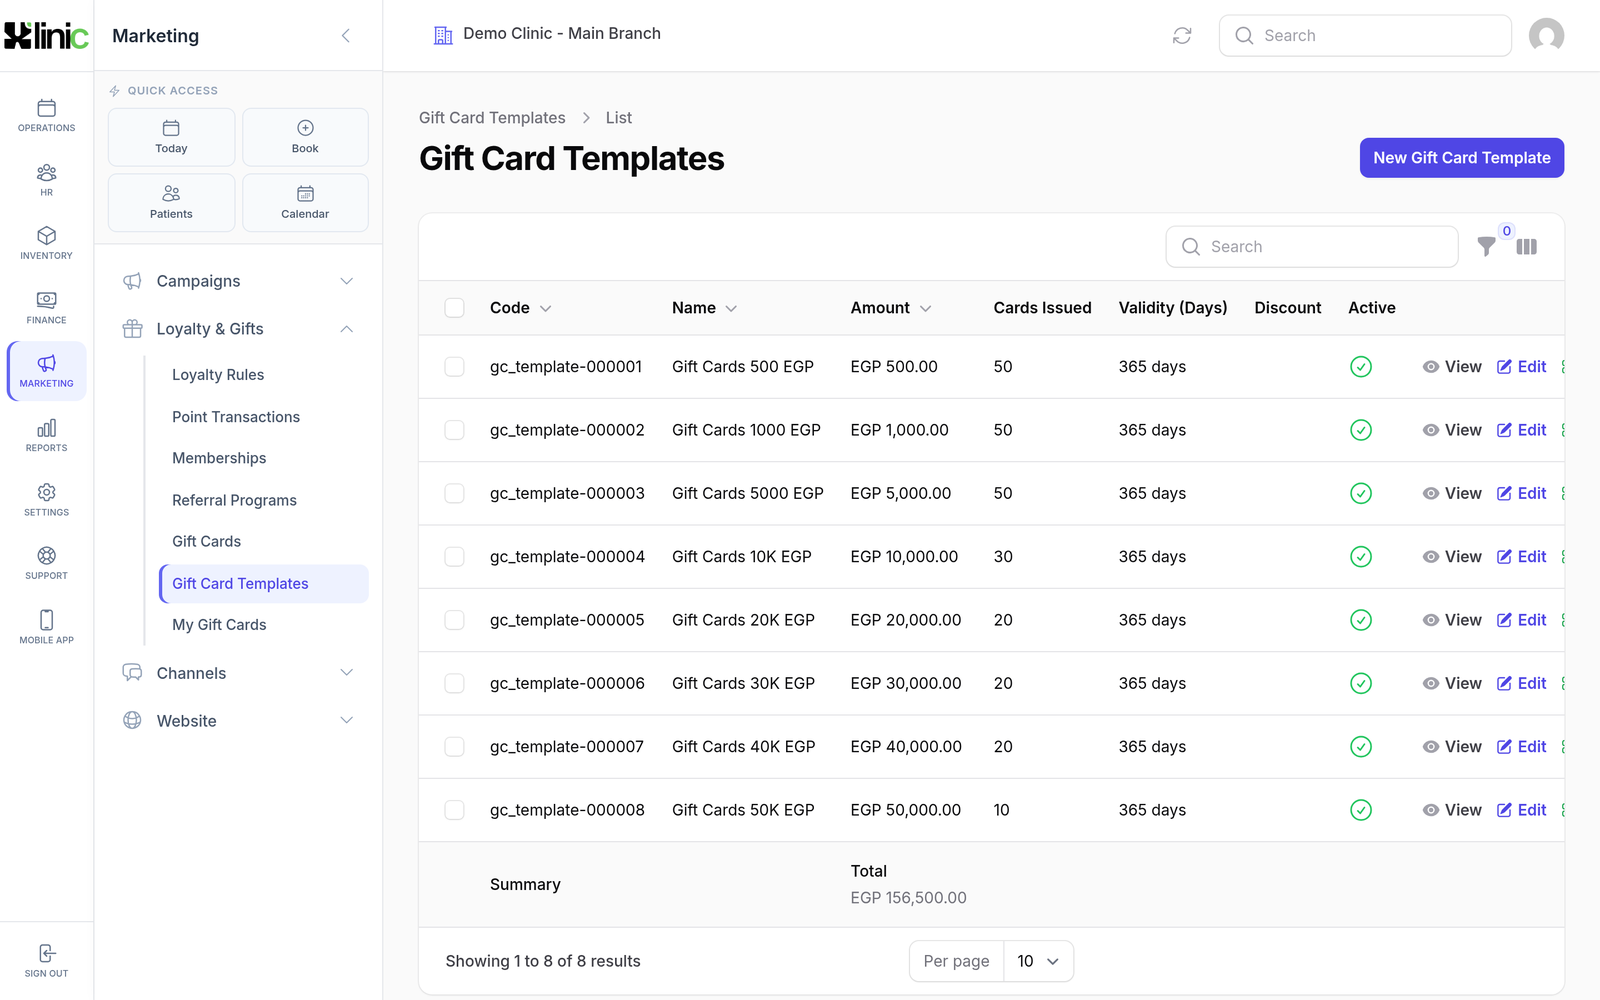The image size is (1600, 1000).
Task: Collapse the Loyalty & Gifts group
Action: [238, 329]
